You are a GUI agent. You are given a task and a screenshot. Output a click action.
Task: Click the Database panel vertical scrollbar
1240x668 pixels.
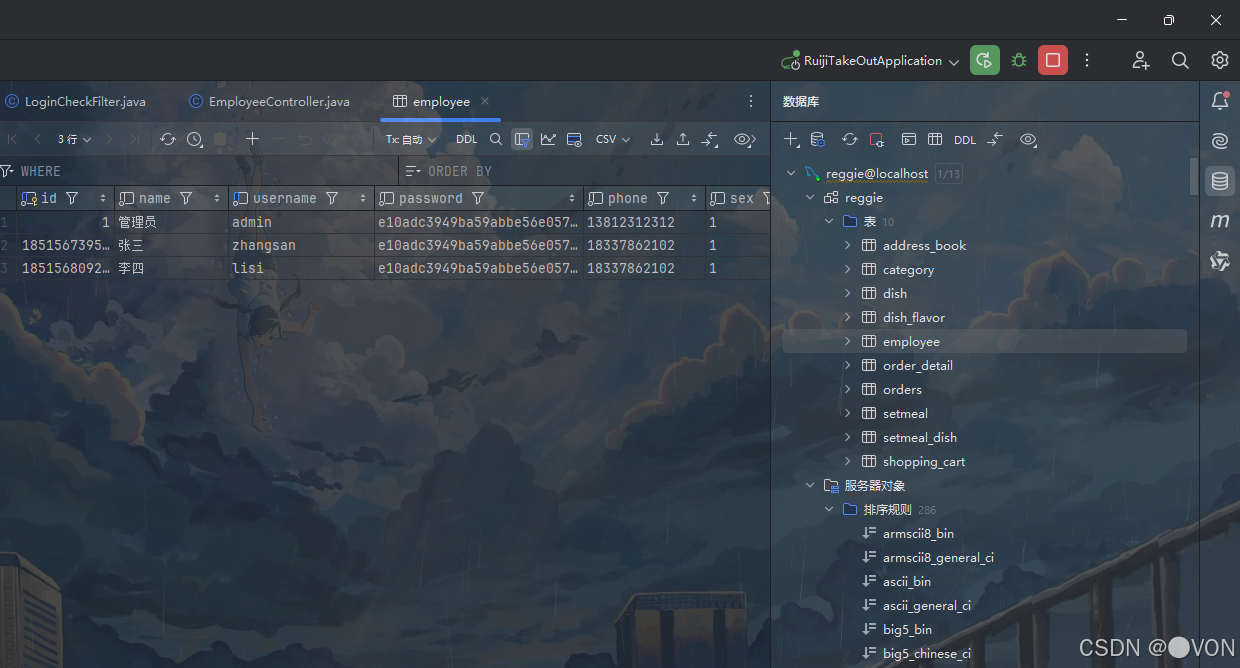[x=1193, y=177]
